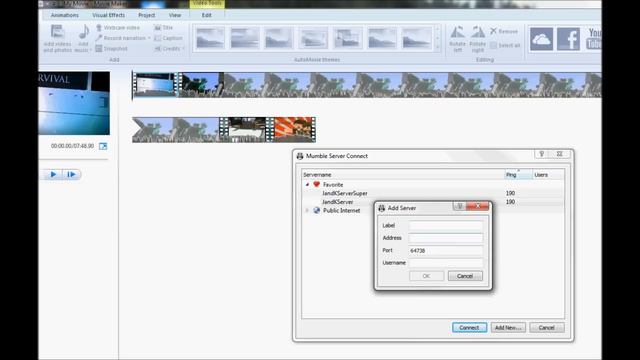Select the fourth AutoMovie theme thumbnail

[313, 38]
